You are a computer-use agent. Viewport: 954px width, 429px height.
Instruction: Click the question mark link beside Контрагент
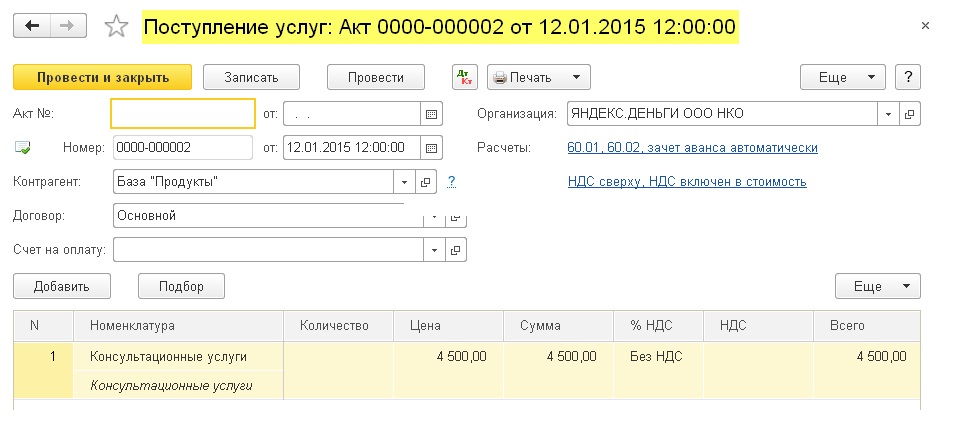451,182
